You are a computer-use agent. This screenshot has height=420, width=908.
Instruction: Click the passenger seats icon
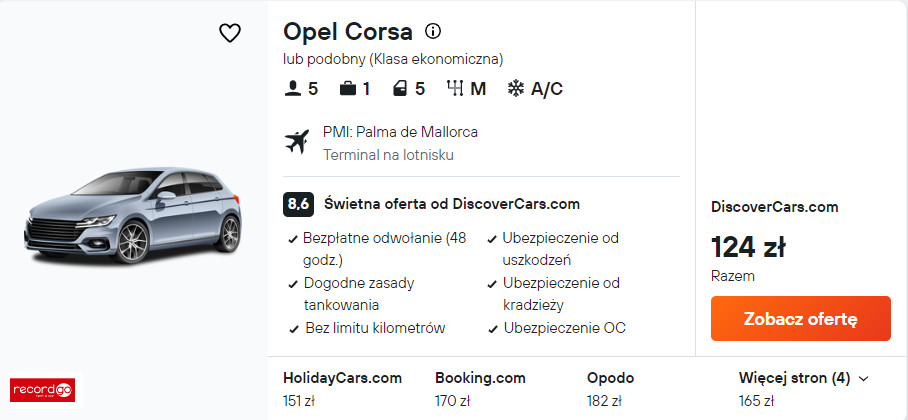[292, 89]
